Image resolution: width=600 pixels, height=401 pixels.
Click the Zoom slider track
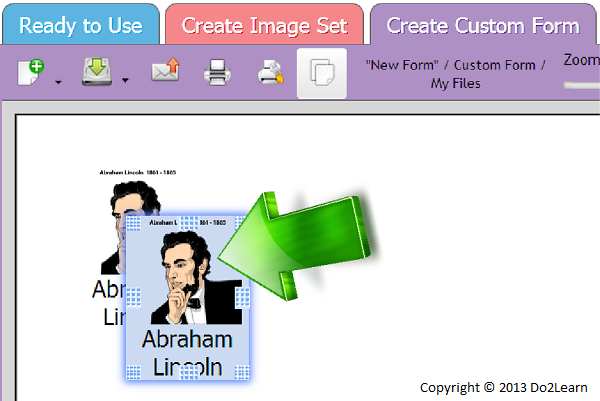coord(582,84)
